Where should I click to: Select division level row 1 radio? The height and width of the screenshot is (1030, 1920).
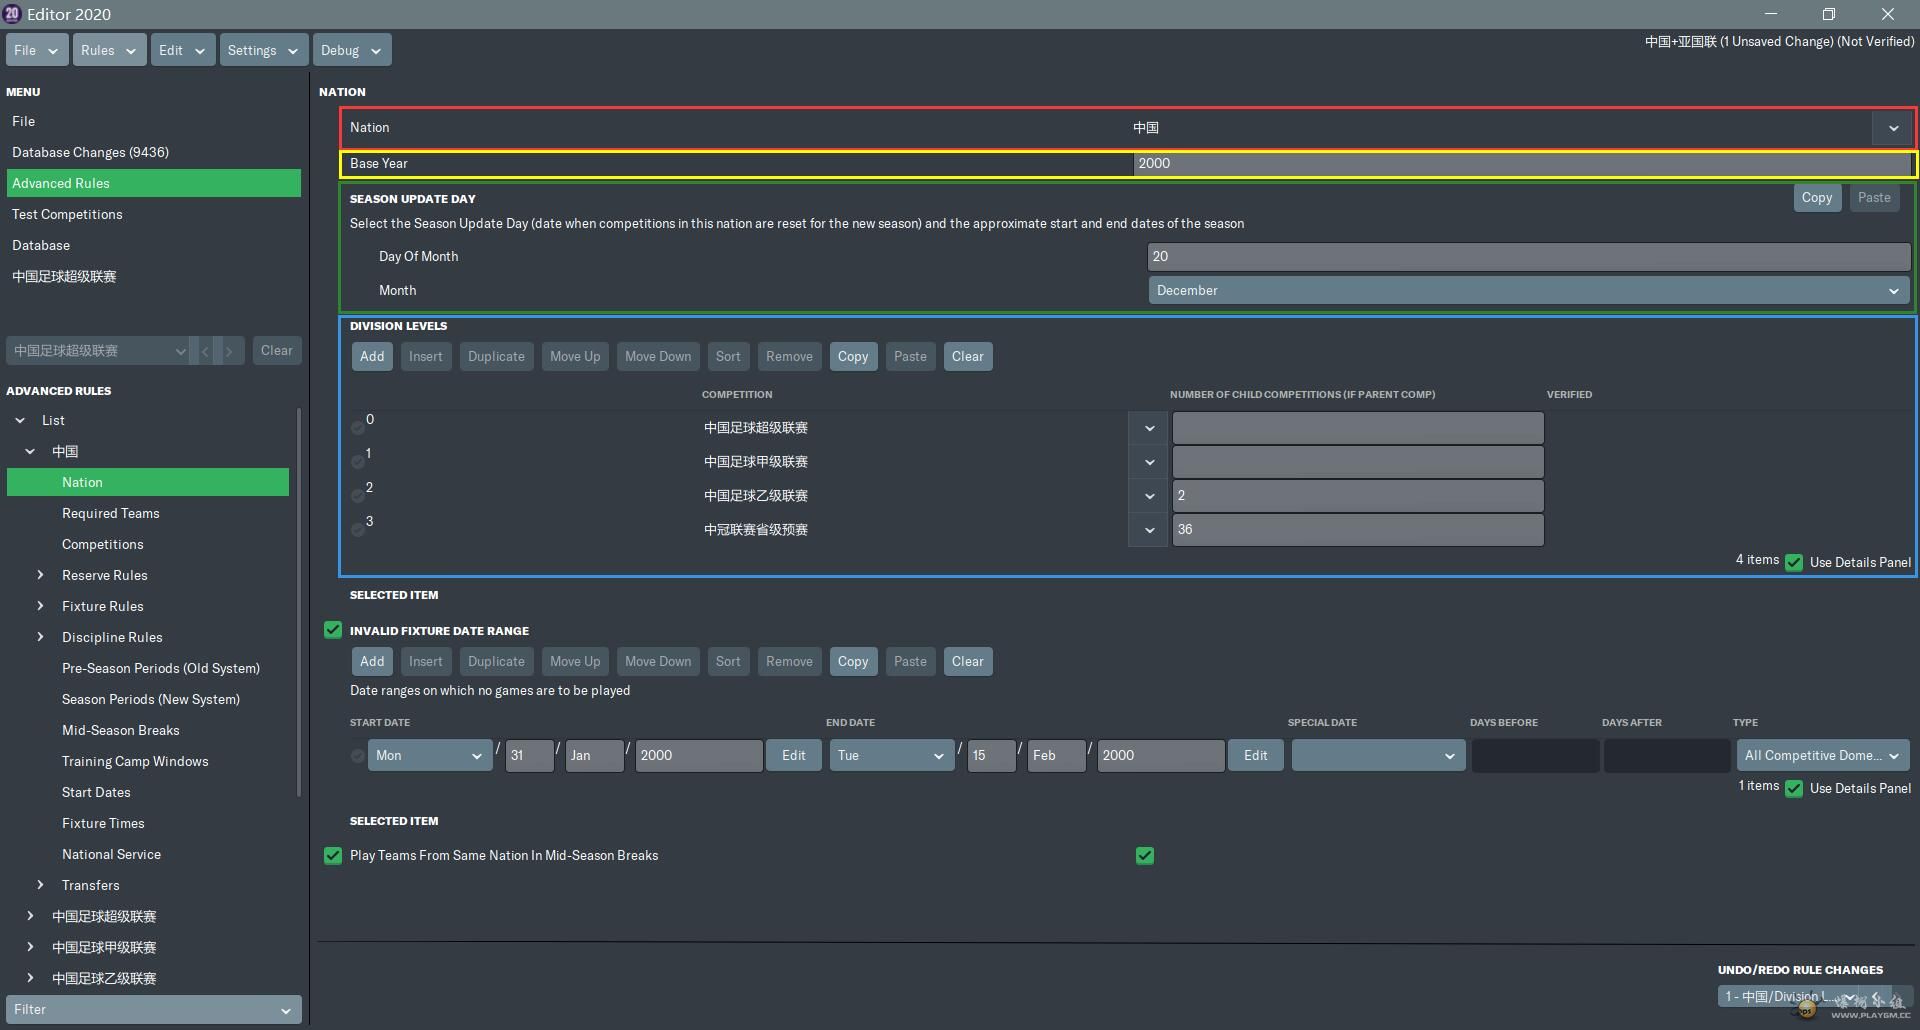(x=358, y=462)
